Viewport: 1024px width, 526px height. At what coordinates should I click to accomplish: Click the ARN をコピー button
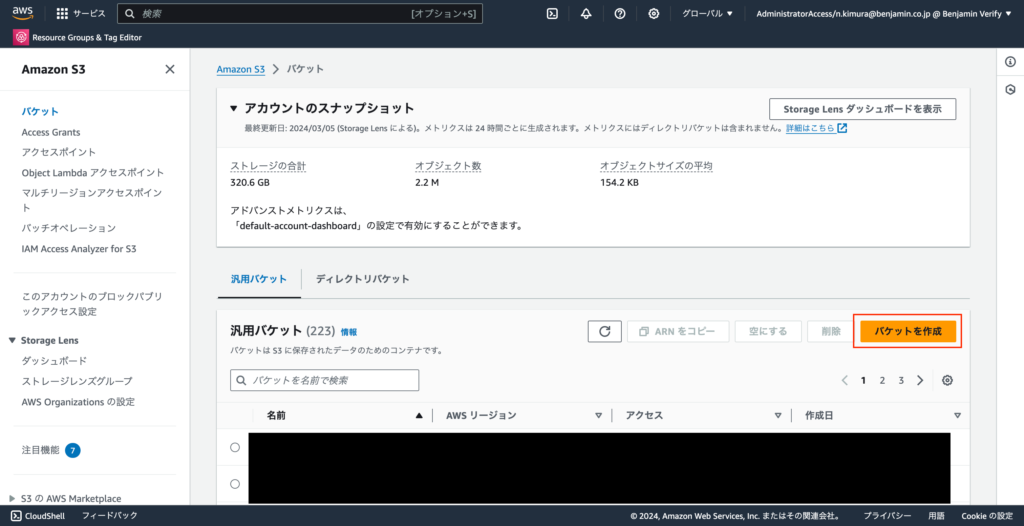pyautogui.click(x=677, y=331)
